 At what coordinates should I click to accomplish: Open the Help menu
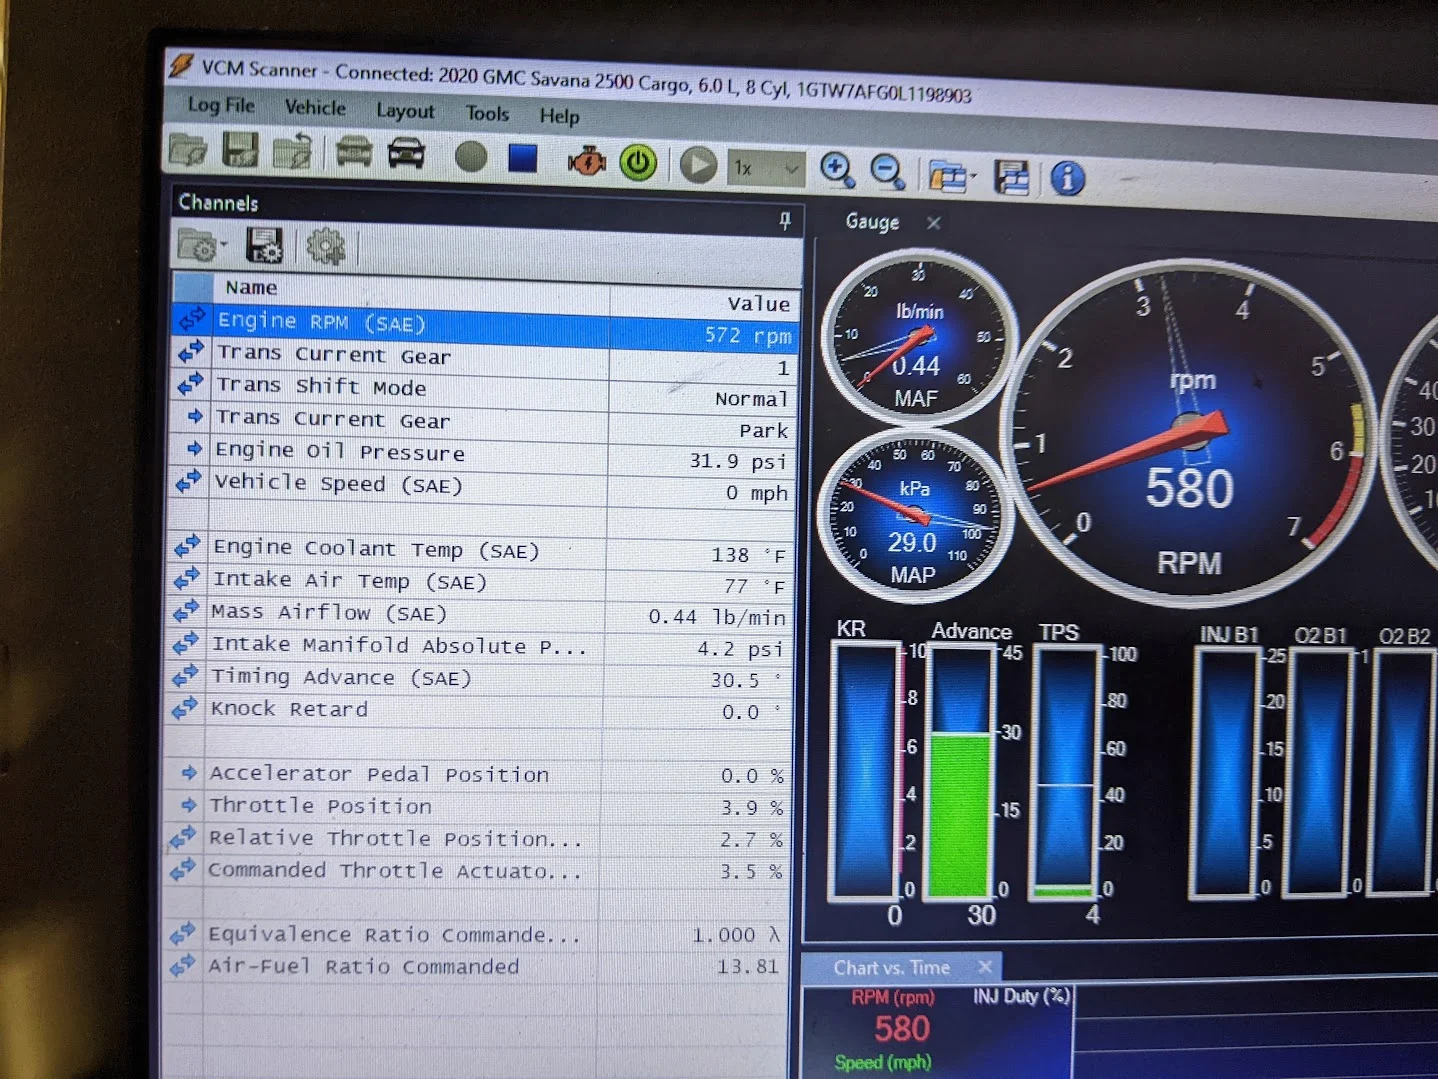click(559, 116)
